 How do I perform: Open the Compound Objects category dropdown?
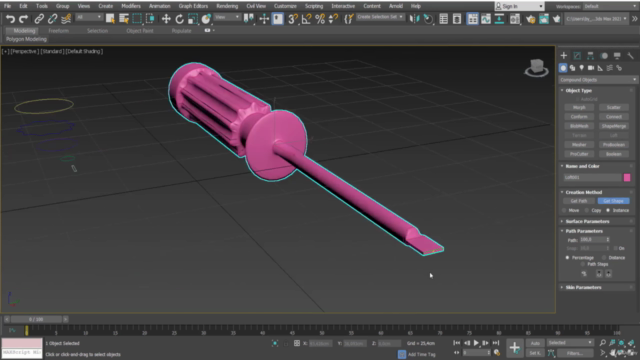[598, 80]
